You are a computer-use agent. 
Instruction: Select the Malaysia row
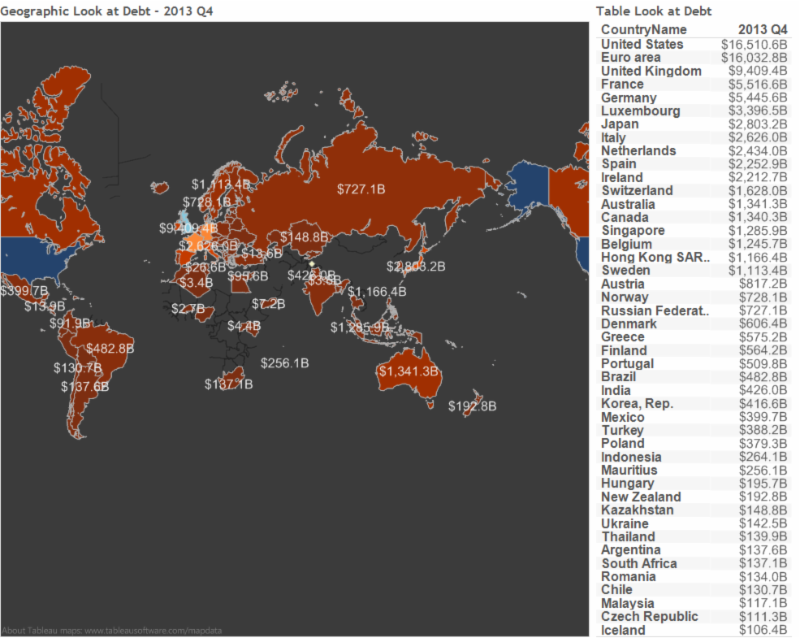tap(694, 603)
